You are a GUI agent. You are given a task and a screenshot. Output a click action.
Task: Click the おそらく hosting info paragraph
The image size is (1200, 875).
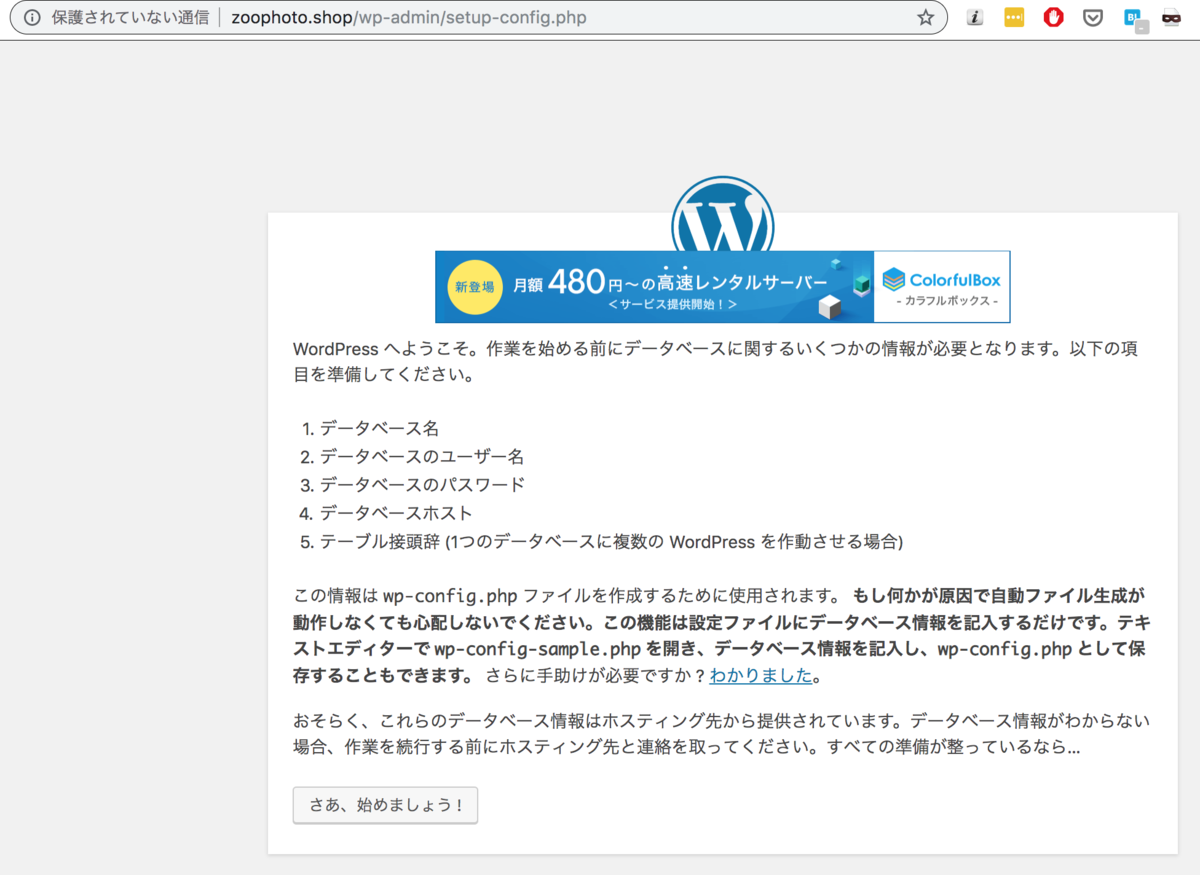click(x=722, y=734)
